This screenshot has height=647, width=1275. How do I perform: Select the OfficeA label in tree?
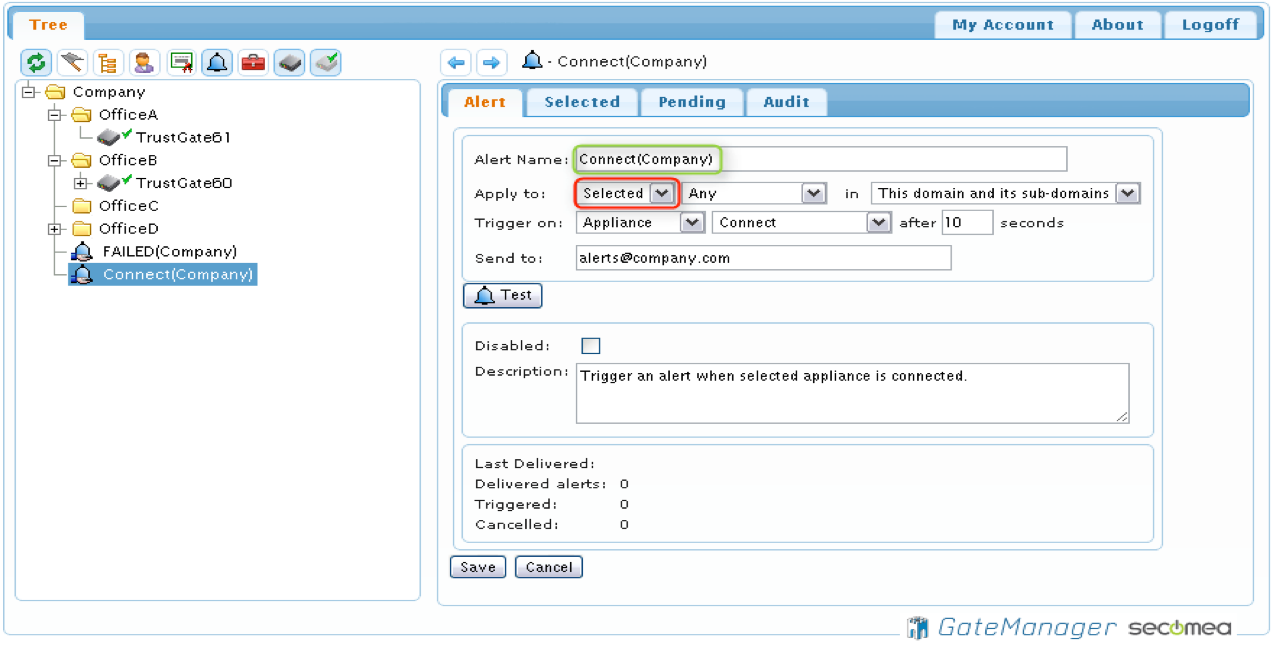[x=128, y=115]
